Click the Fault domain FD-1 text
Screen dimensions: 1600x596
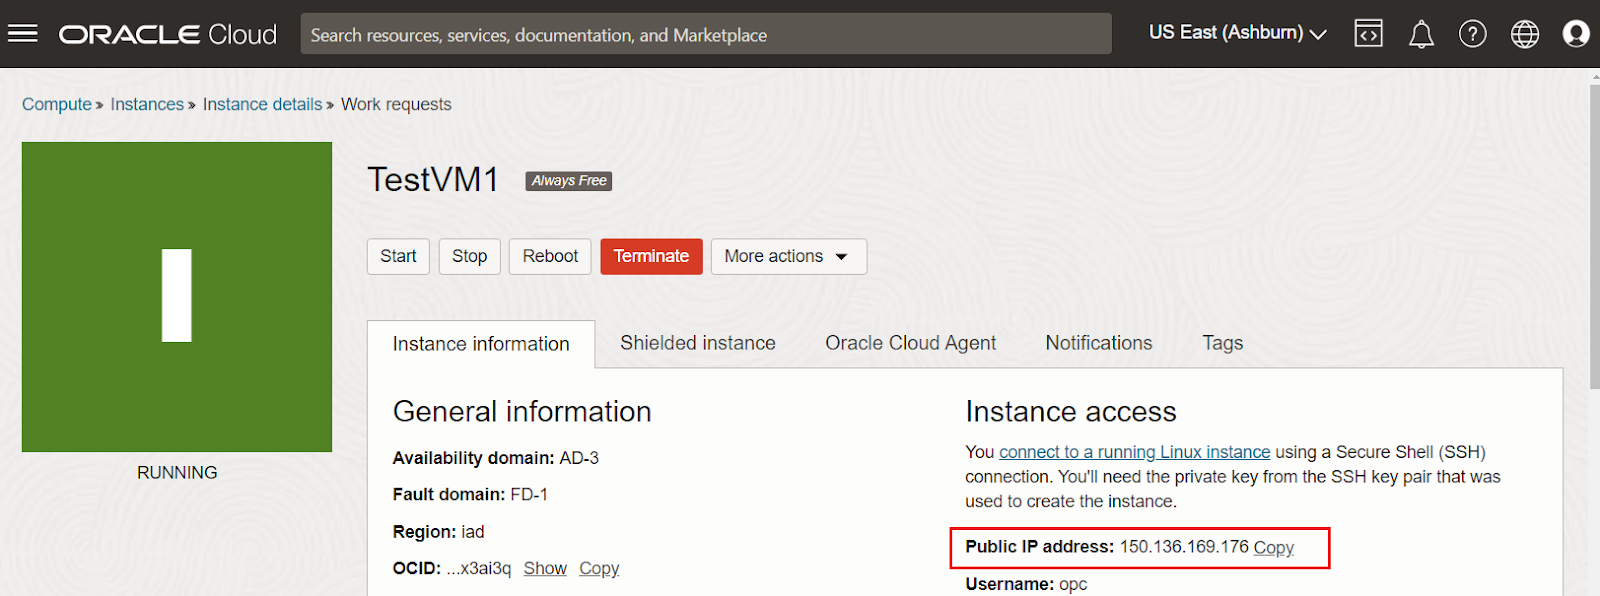(x=470, y=494)
